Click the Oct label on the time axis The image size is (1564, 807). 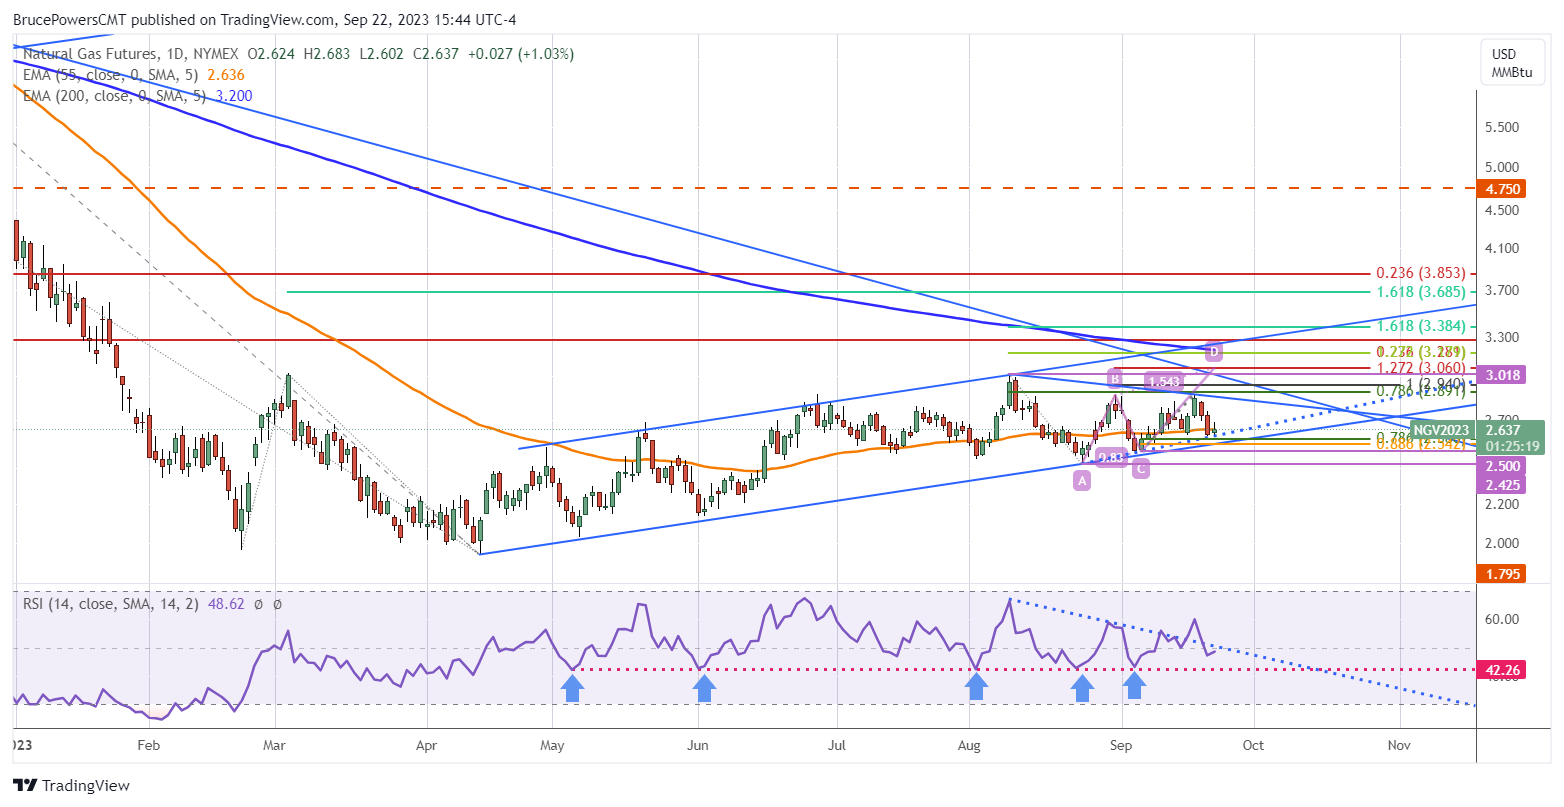(1253, 745)
